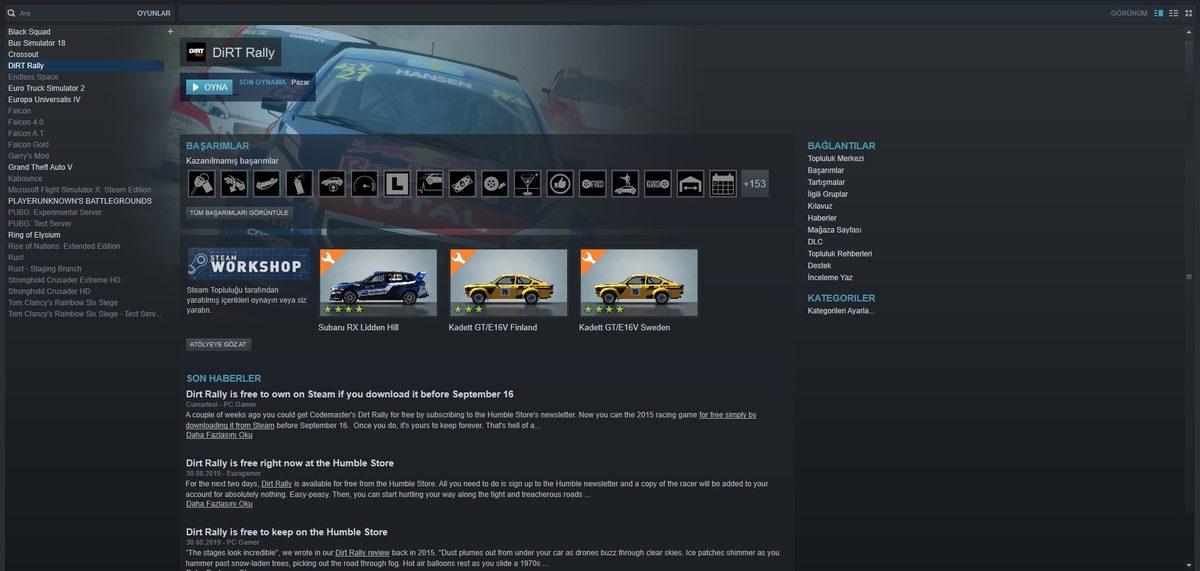Click the cocktail glass achievement icon
This screenshot has width=1200, height=571.
tap(527, 183)
